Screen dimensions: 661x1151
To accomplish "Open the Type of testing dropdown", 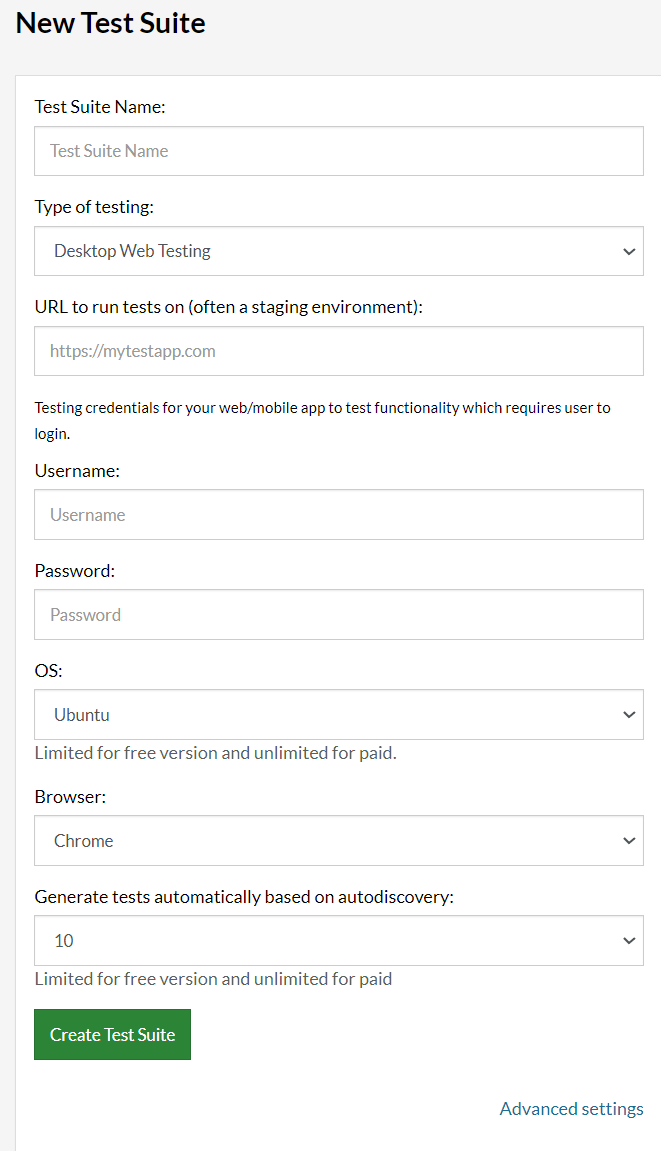I will [339, 251].
